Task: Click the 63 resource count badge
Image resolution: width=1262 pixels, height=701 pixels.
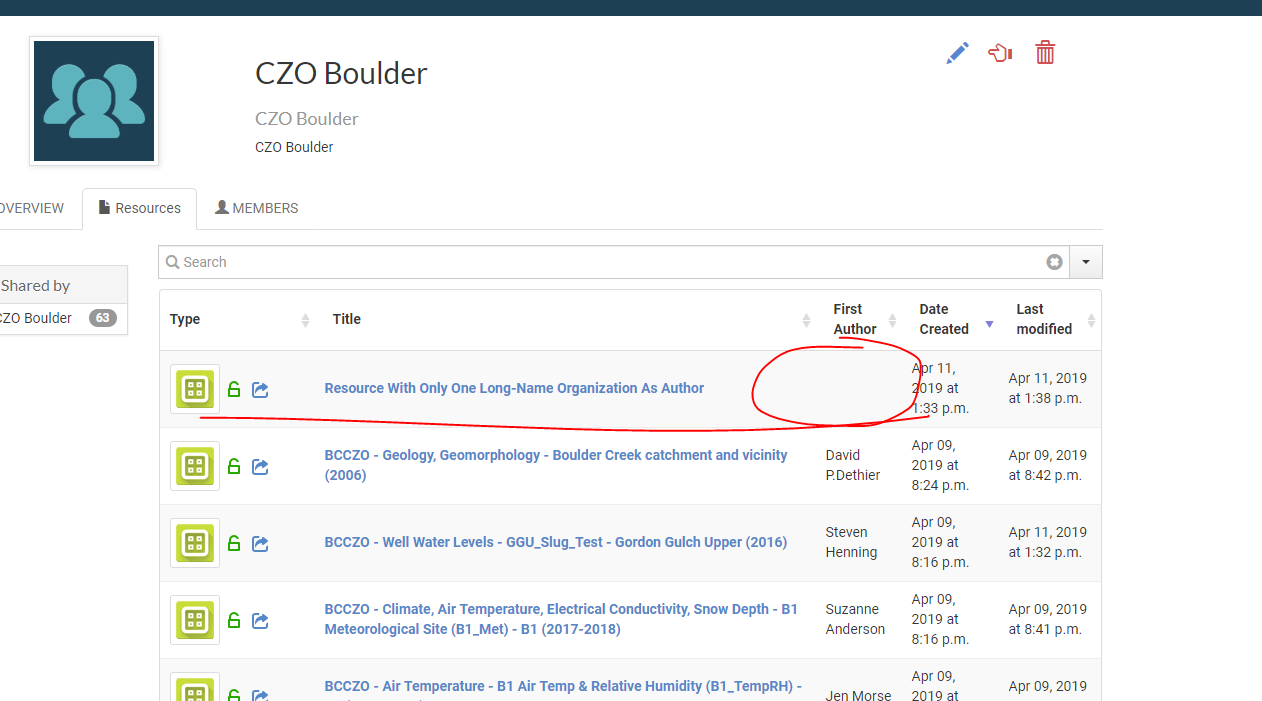Action: click(102, 318)
